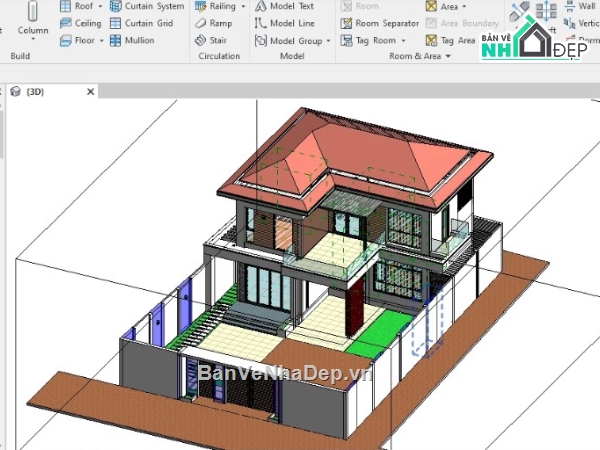
Task: Select the dark red column at entrance
Action: 355,307
